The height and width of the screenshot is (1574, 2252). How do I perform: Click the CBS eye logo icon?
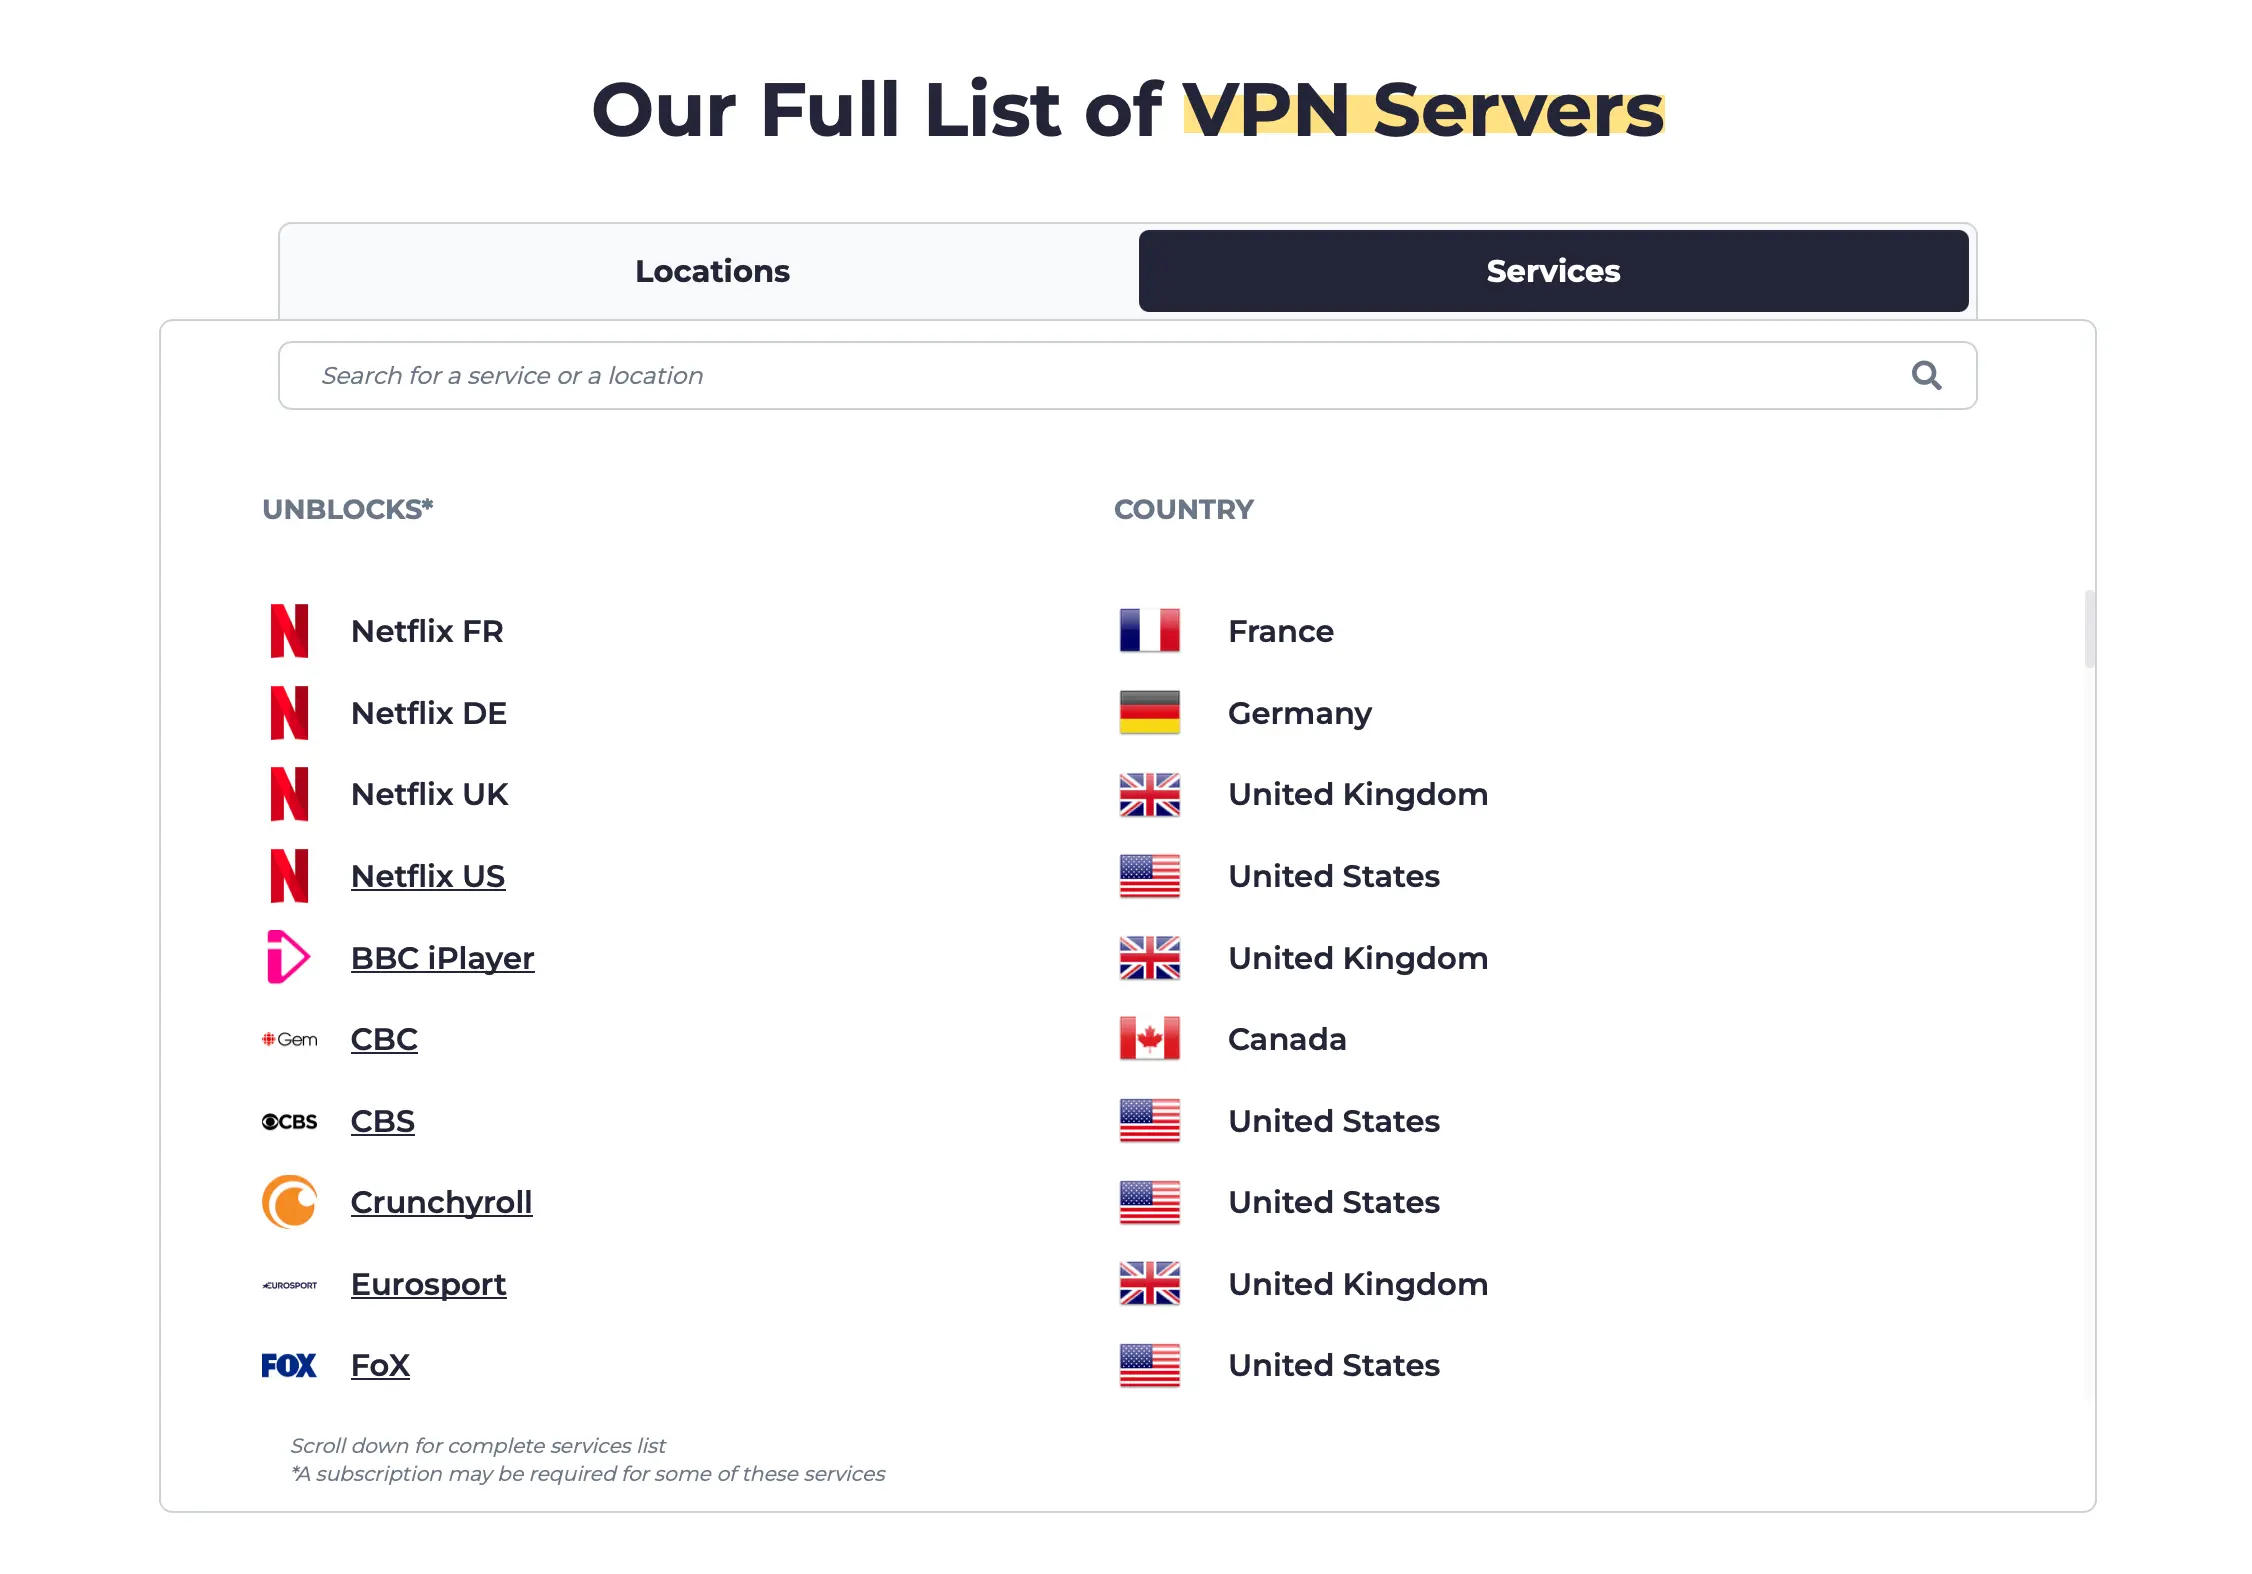289,1120
